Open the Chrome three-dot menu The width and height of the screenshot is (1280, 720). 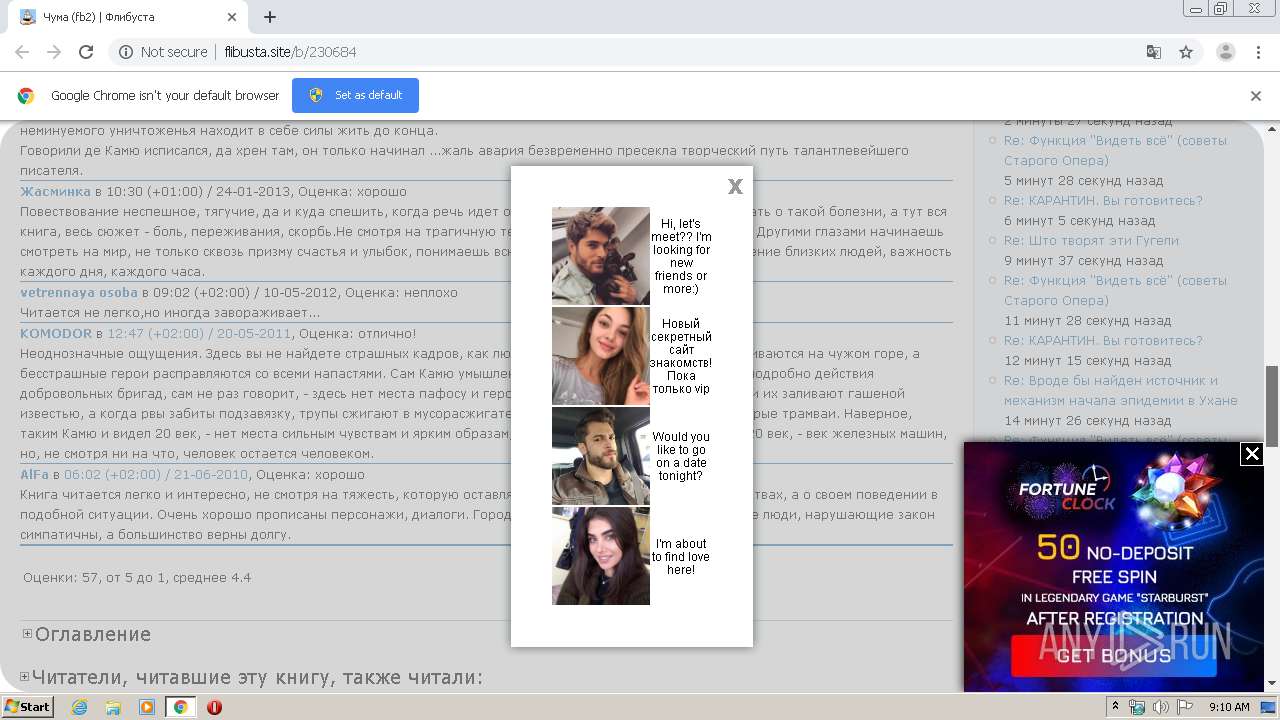(x=1257, y=52)
